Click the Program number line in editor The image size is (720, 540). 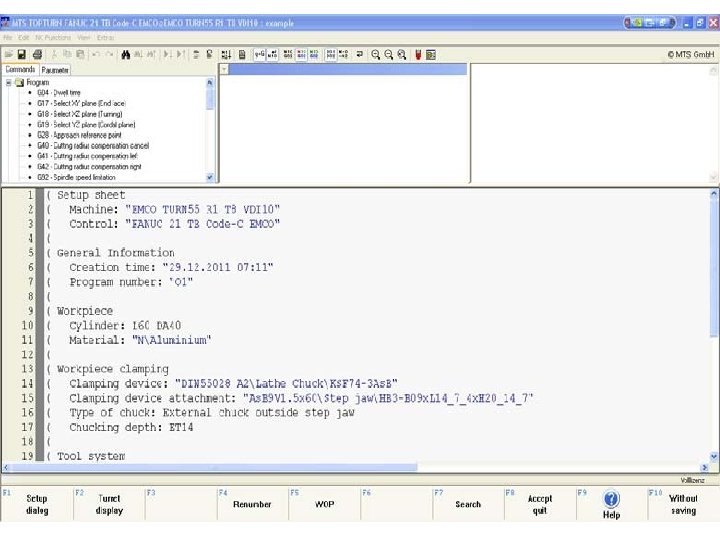(x=131, y=282)
